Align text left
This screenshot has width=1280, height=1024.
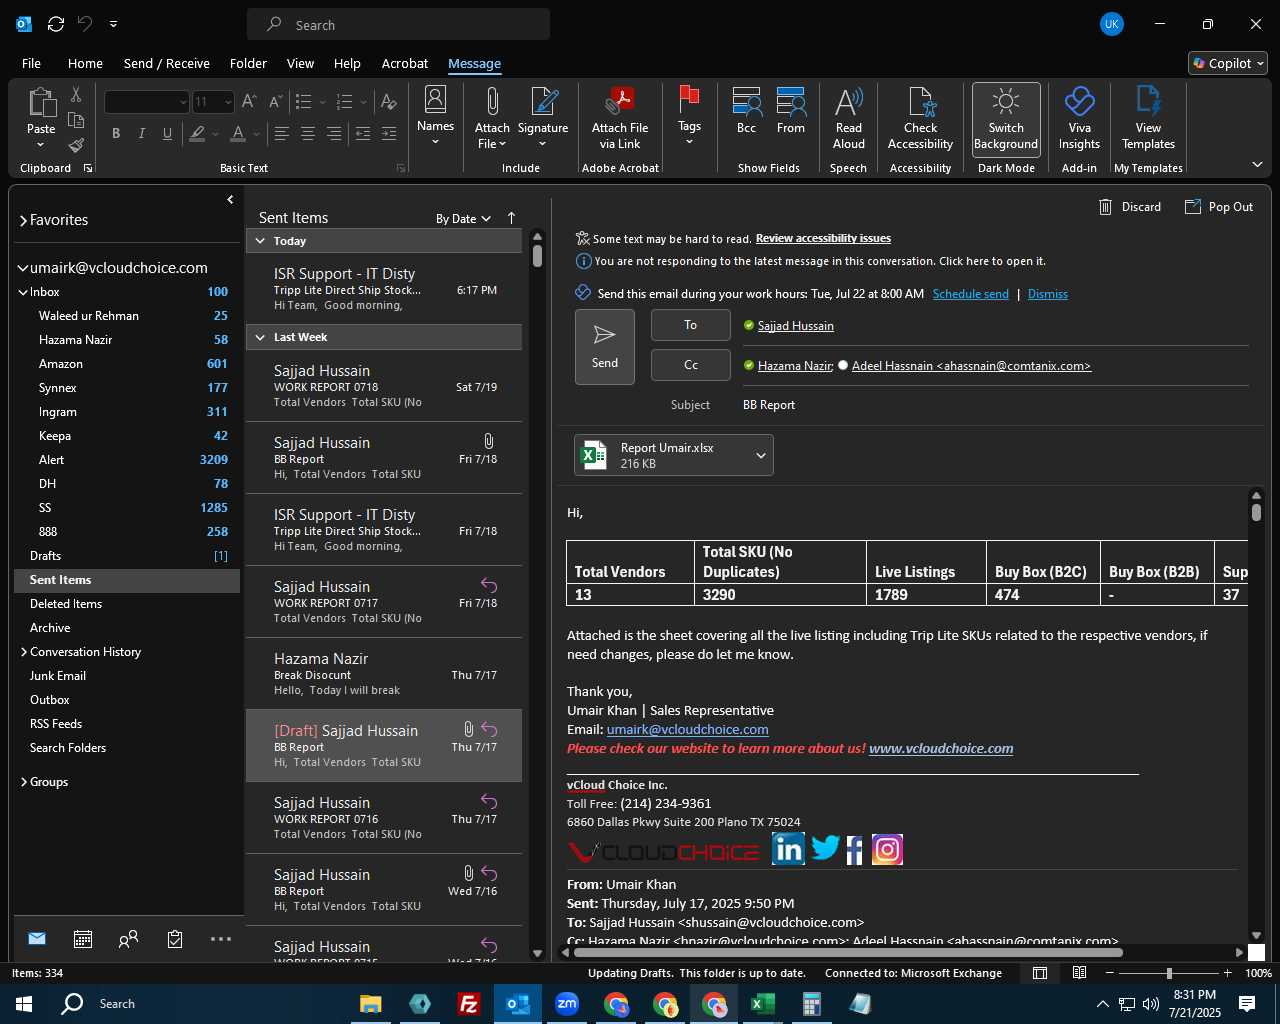coord(282,133)
